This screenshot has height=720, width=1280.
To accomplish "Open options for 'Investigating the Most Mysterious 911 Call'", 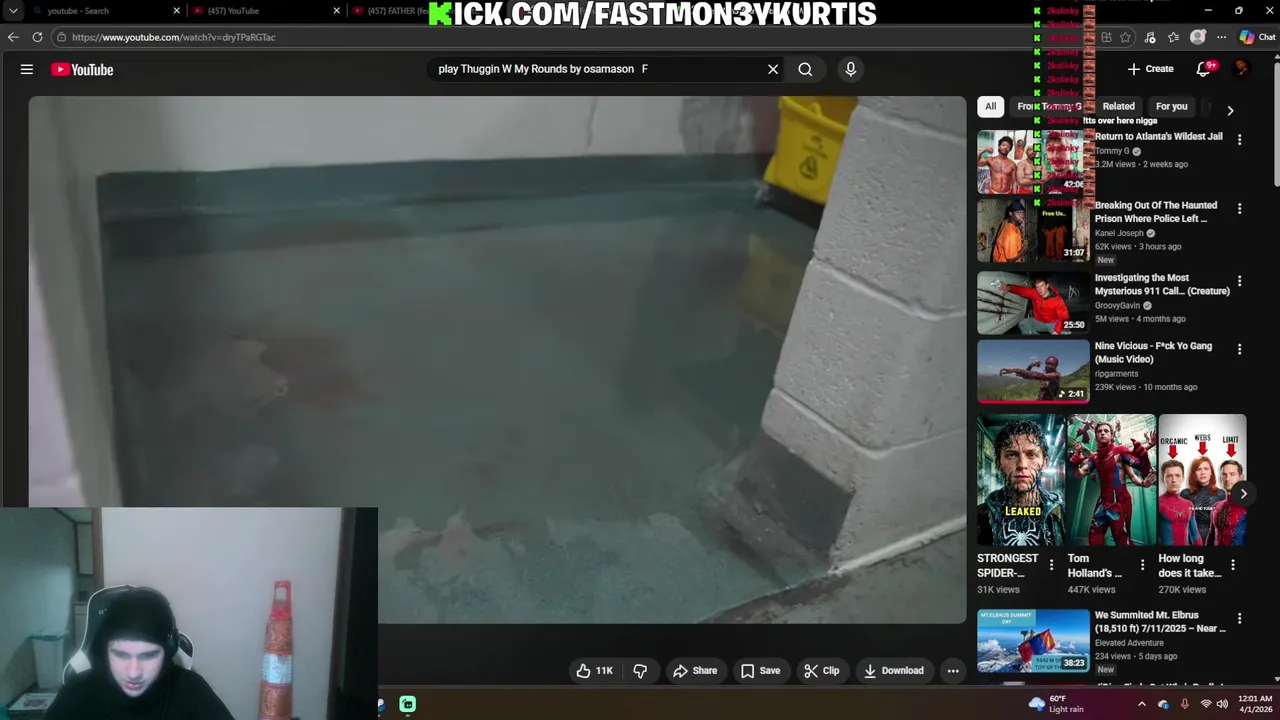I will [x=1239, y=281].
